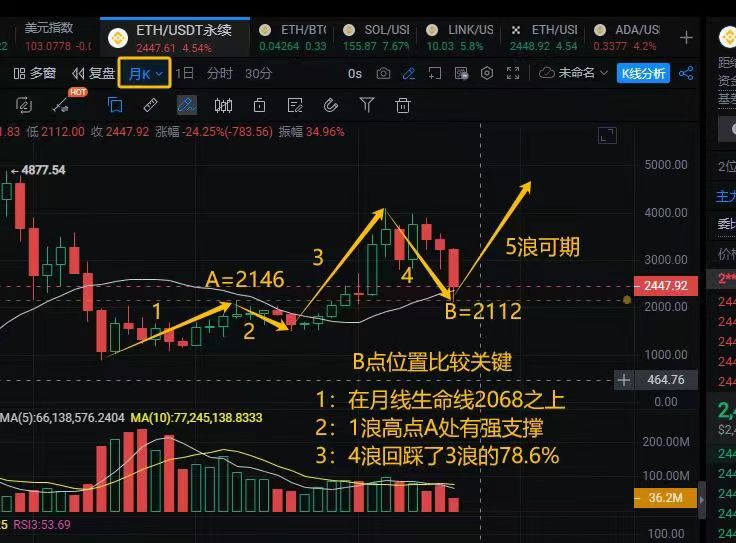
Task: Open the chart template image icon
Action: 461,73
